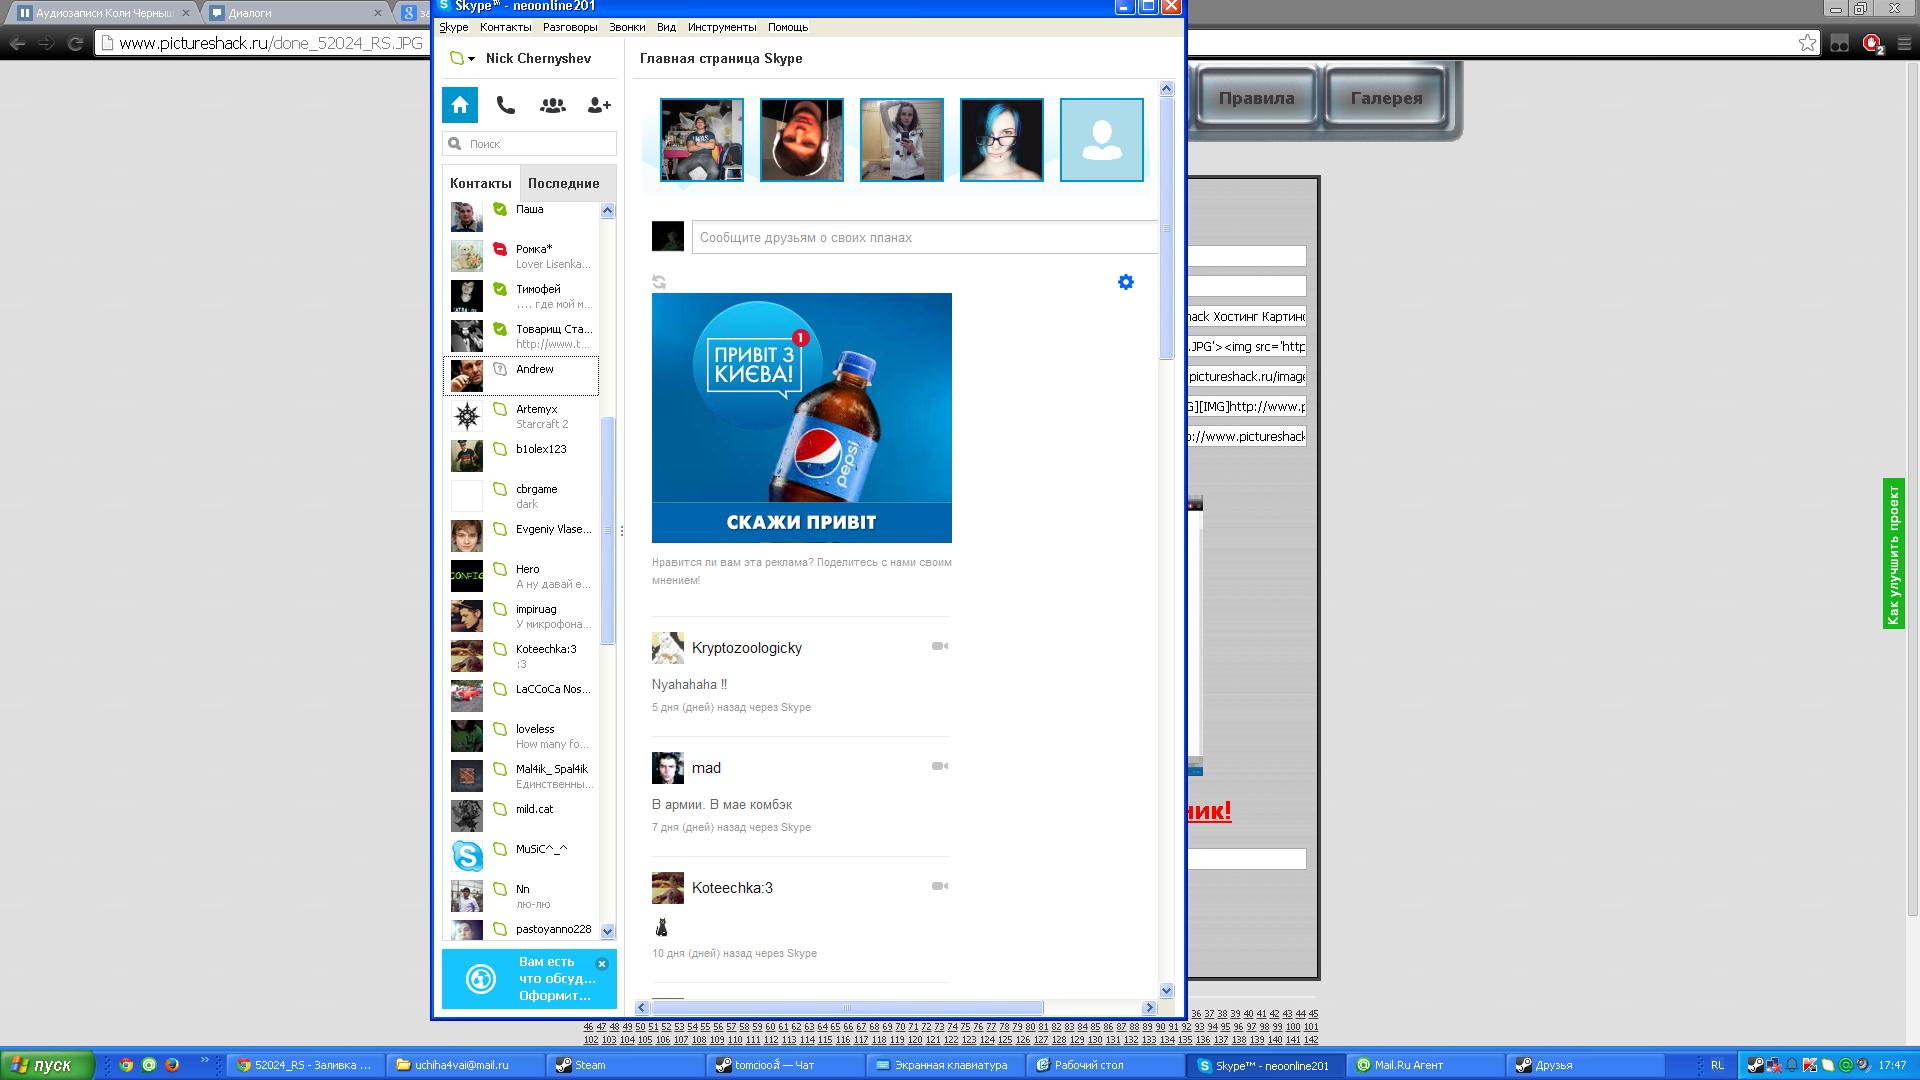Screen dimensions: 1920x1080
Task: Start video call with Kryptozoologicky
Action: 939,646
